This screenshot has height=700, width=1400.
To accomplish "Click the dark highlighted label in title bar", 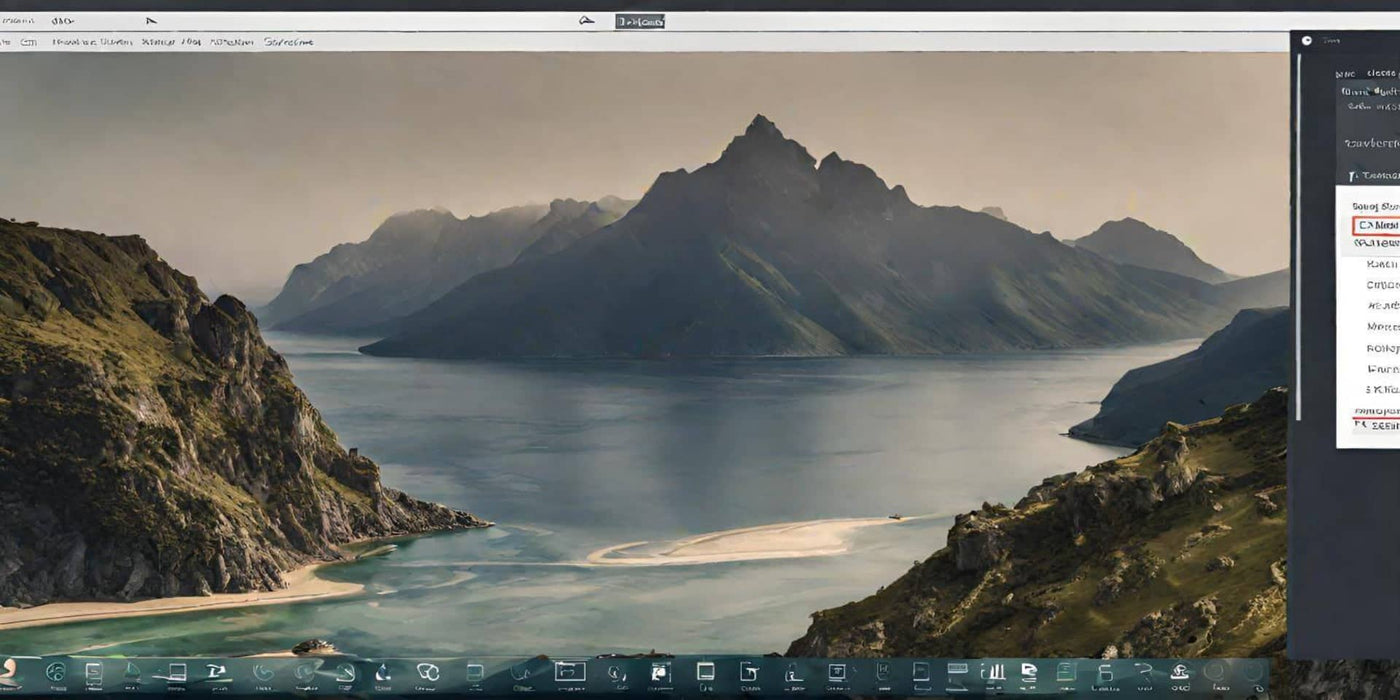I will point(640,21).
